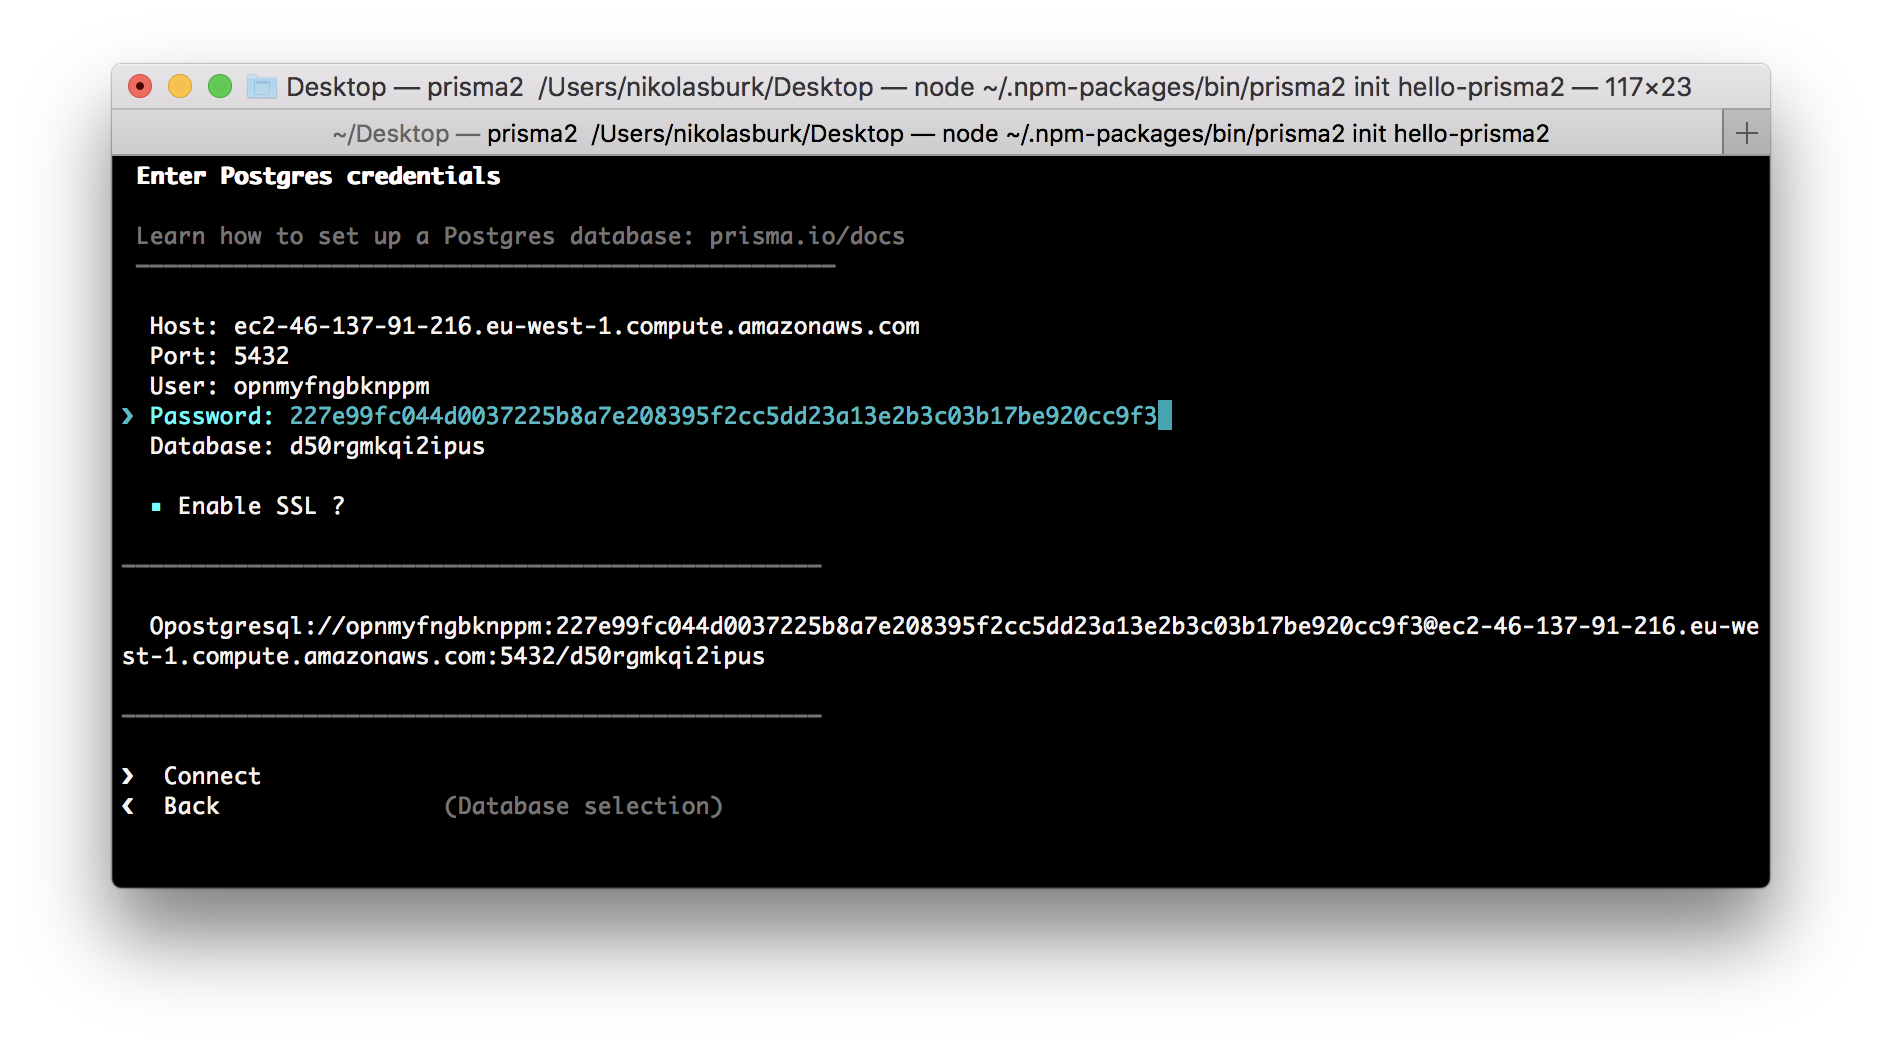This screenshot has height=1048, width=1882.
Task: Click the blue cursor in the Password field
Action: coord(1167,416)
